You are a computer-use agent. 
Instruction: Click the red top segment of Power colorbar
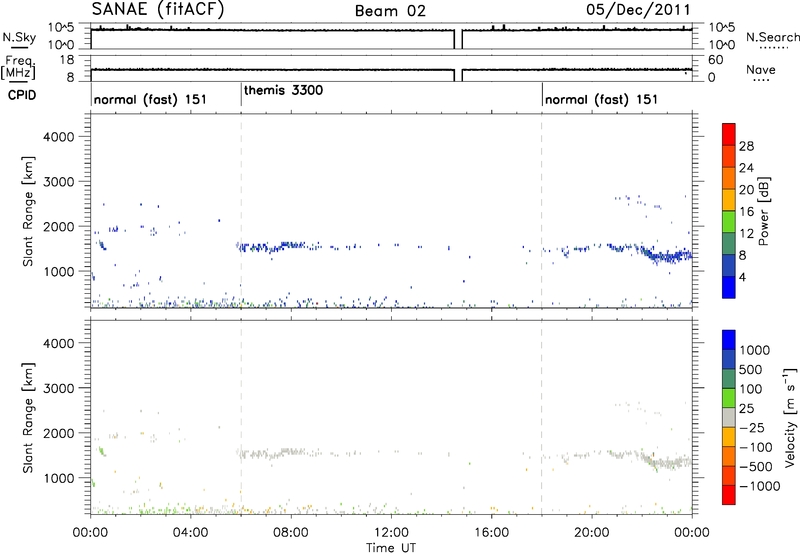pos(729,134)
